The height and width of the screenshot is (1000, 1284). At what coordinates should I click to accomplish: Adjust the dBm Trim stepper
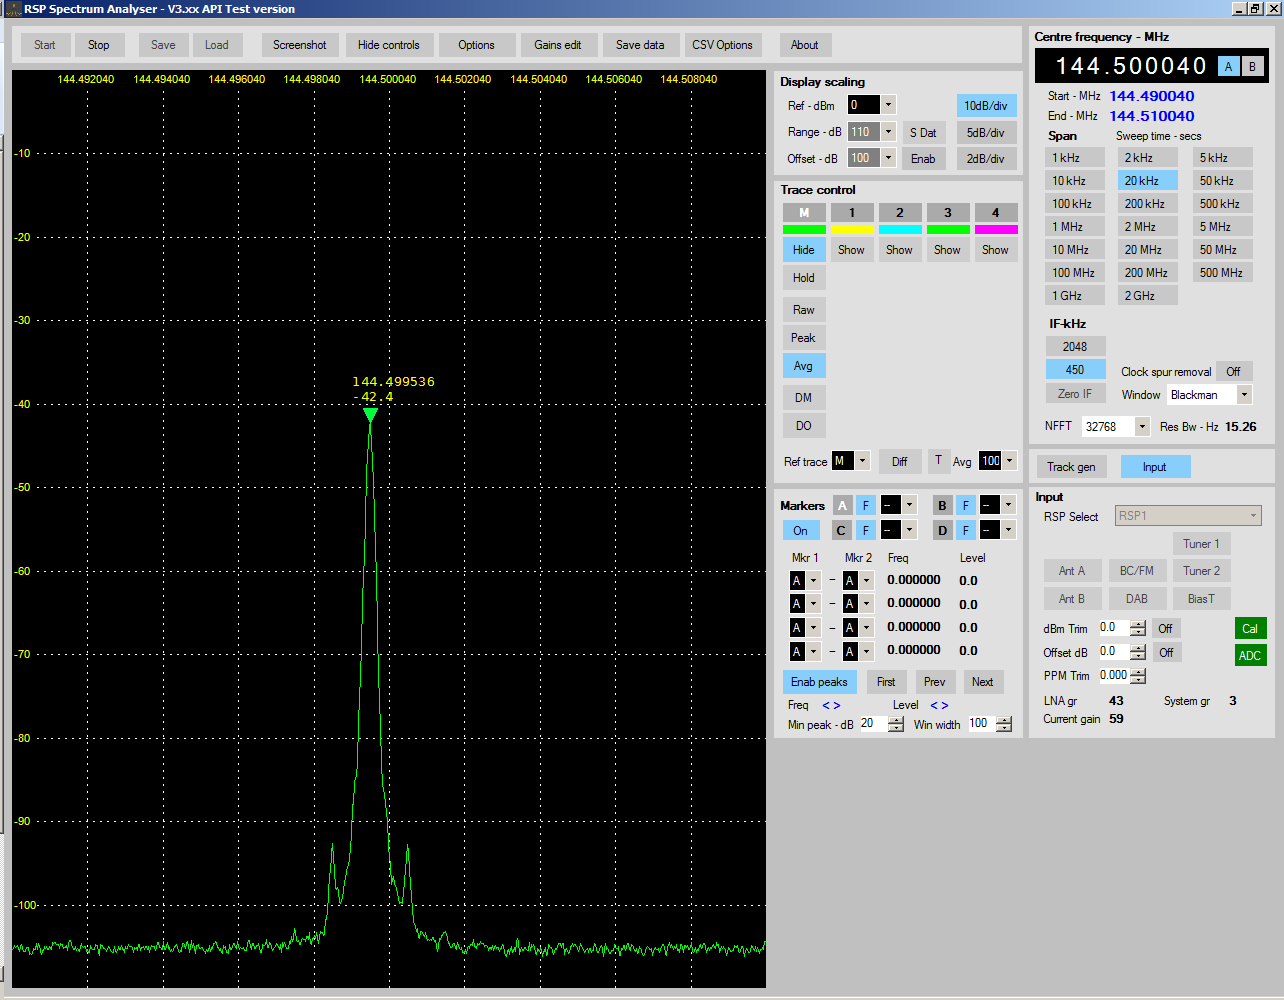pyautogui.click(x=1138, y=629)
